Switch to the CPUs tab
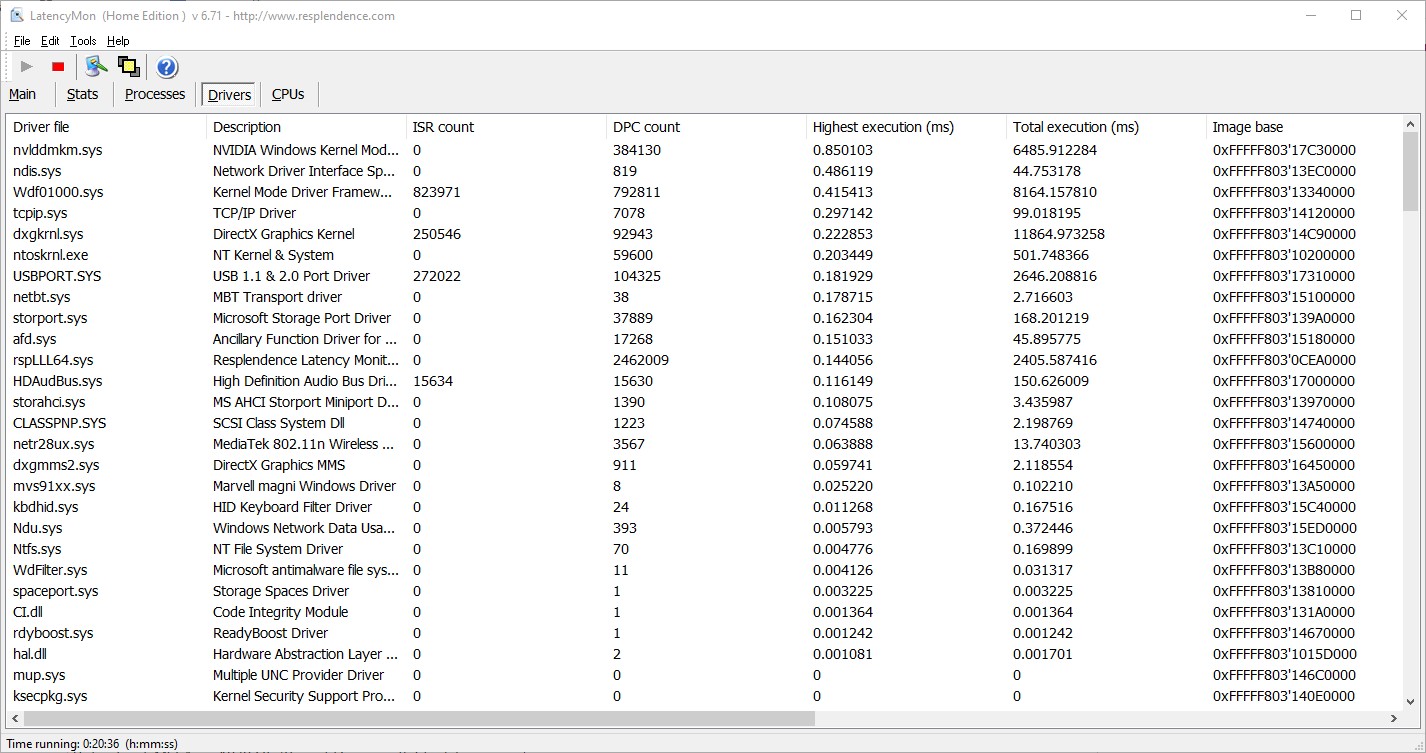 pyautogui.click(x=287, y=94)
